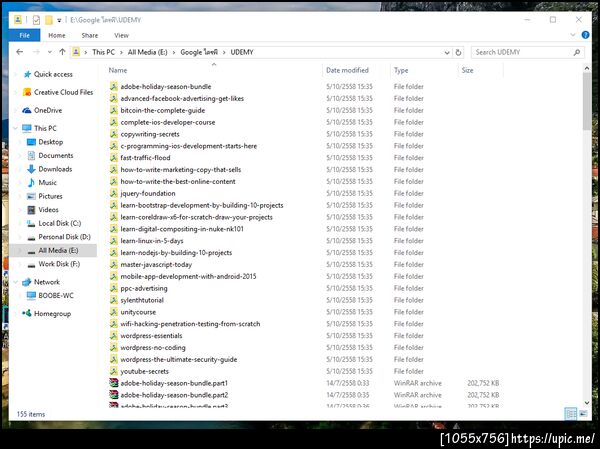Select OneDrive in the navigation pane
600x449 pixels.
[42, 110]
